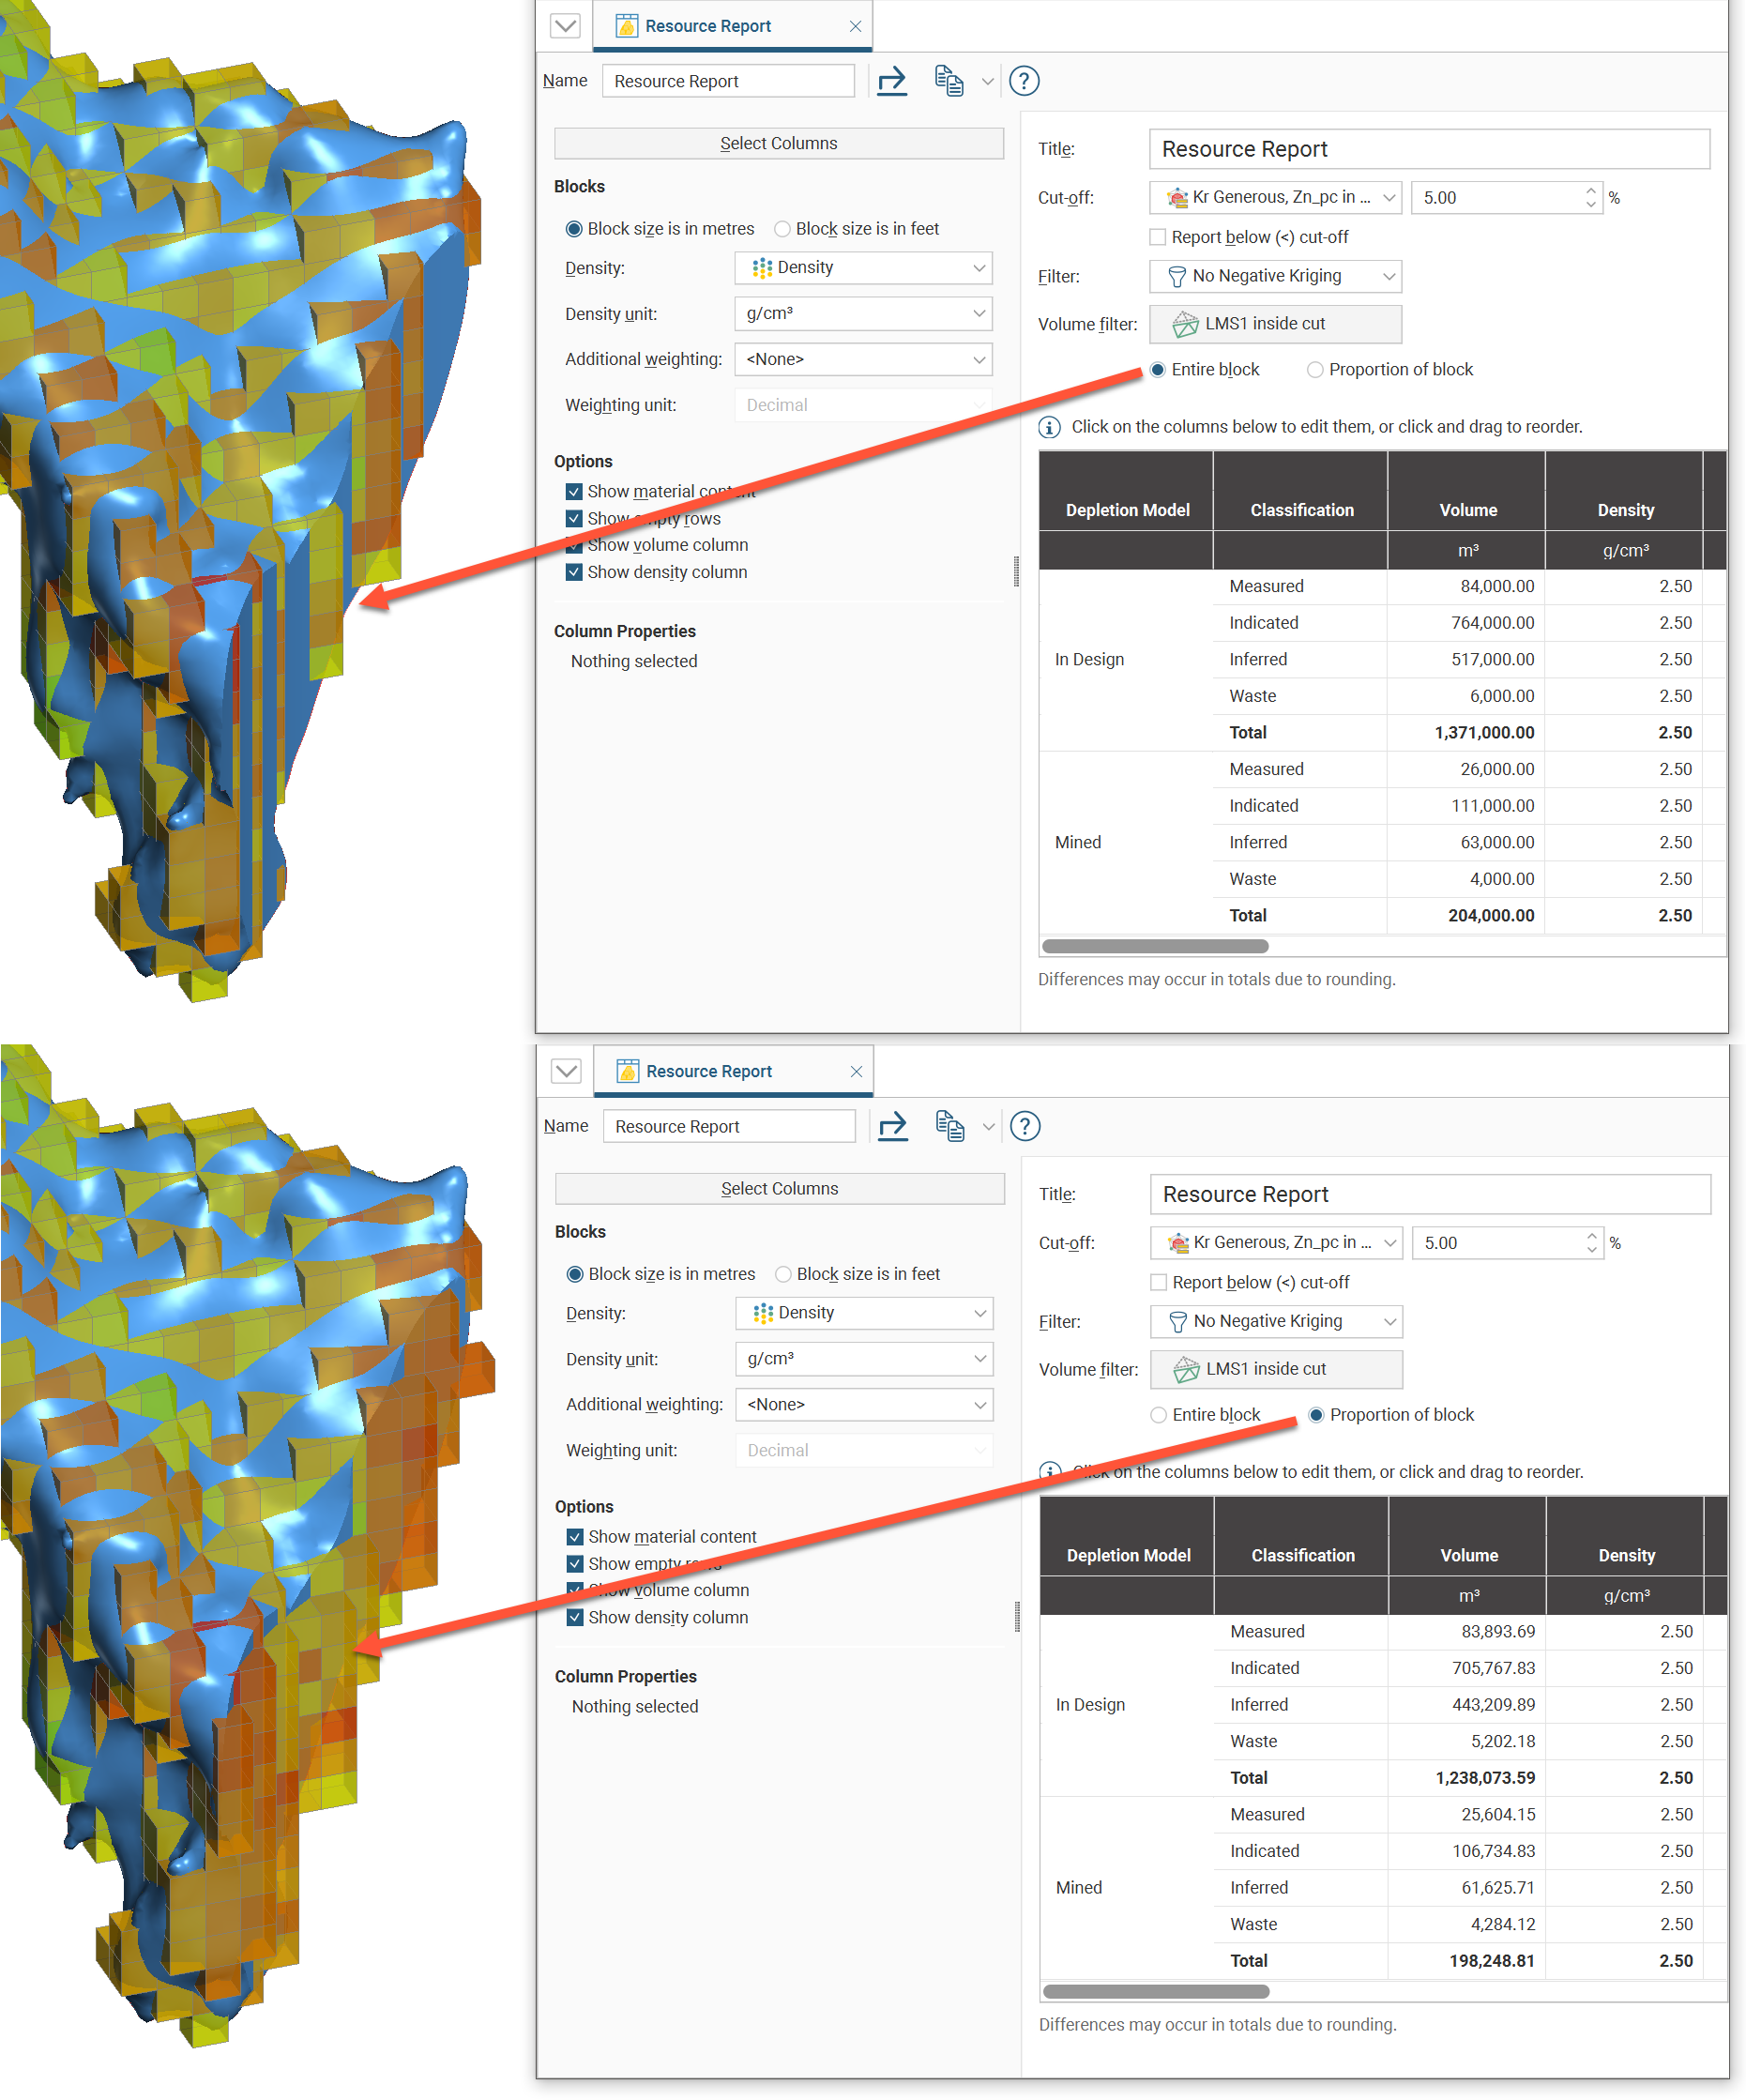Toggle 'Report below cut-off' in upper panel
1746x2100 pixels.
tap(1158, 237)
